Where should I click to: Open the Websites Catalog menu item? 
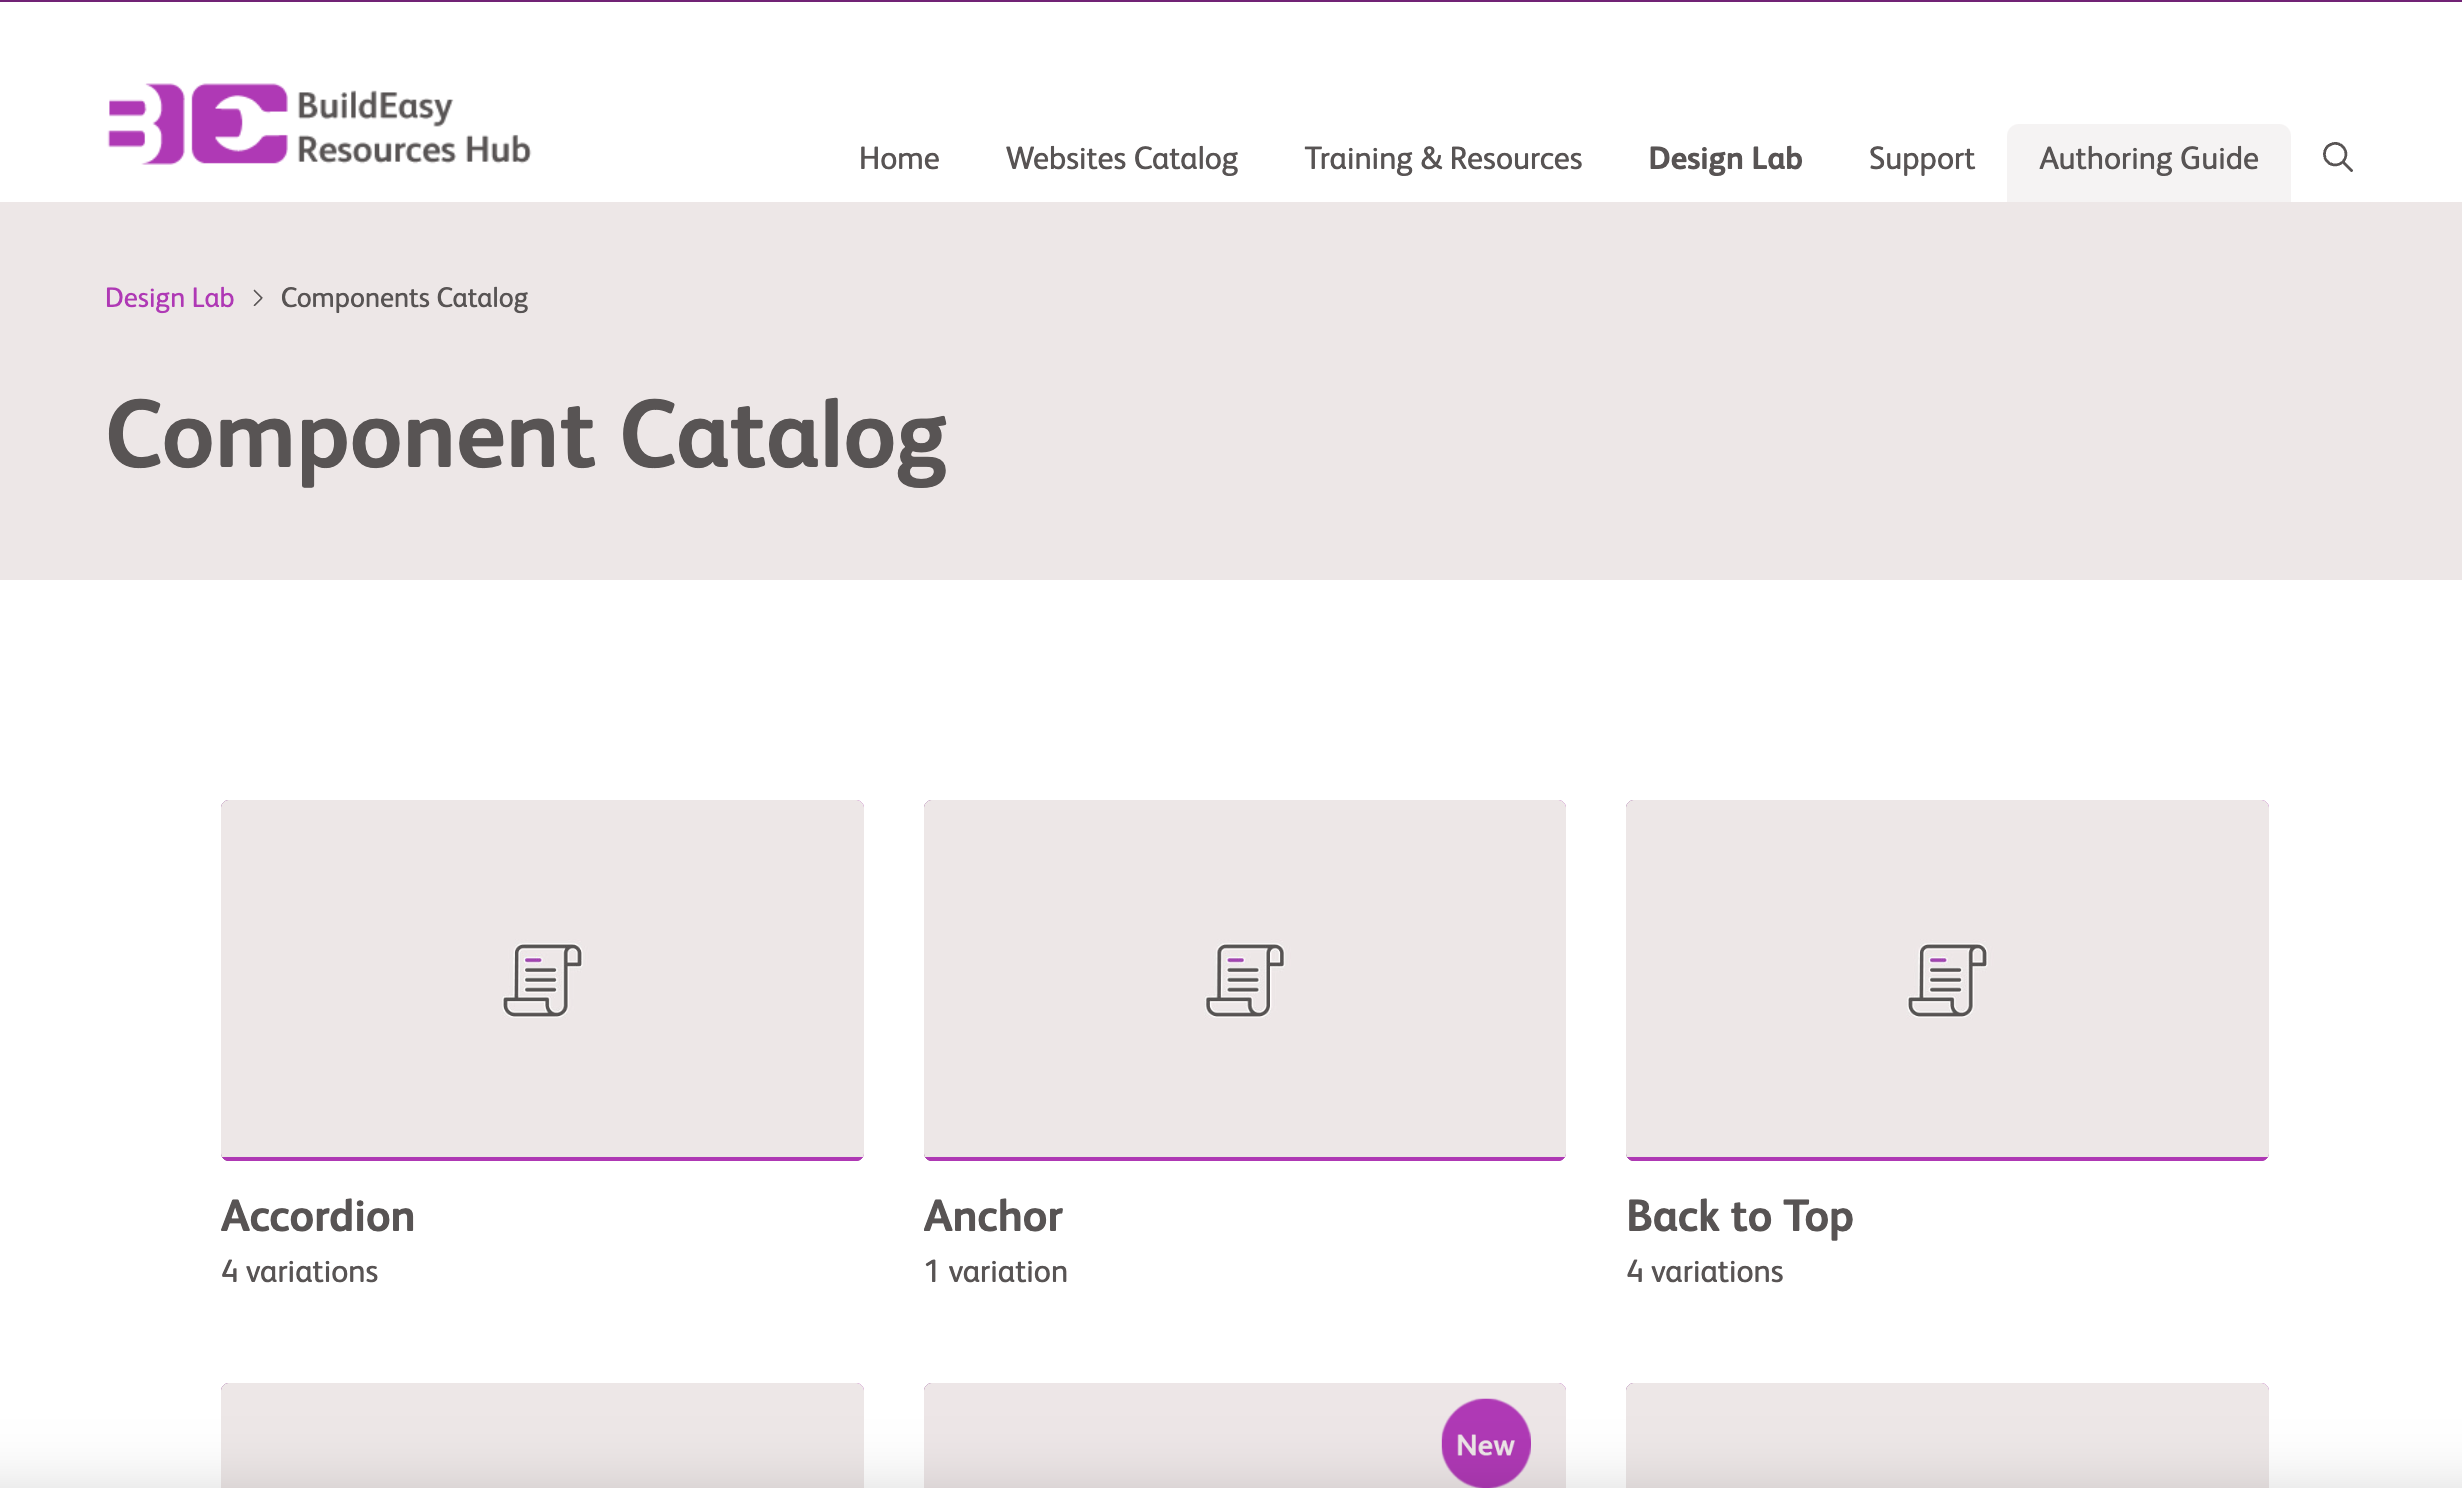[1121, 159]
